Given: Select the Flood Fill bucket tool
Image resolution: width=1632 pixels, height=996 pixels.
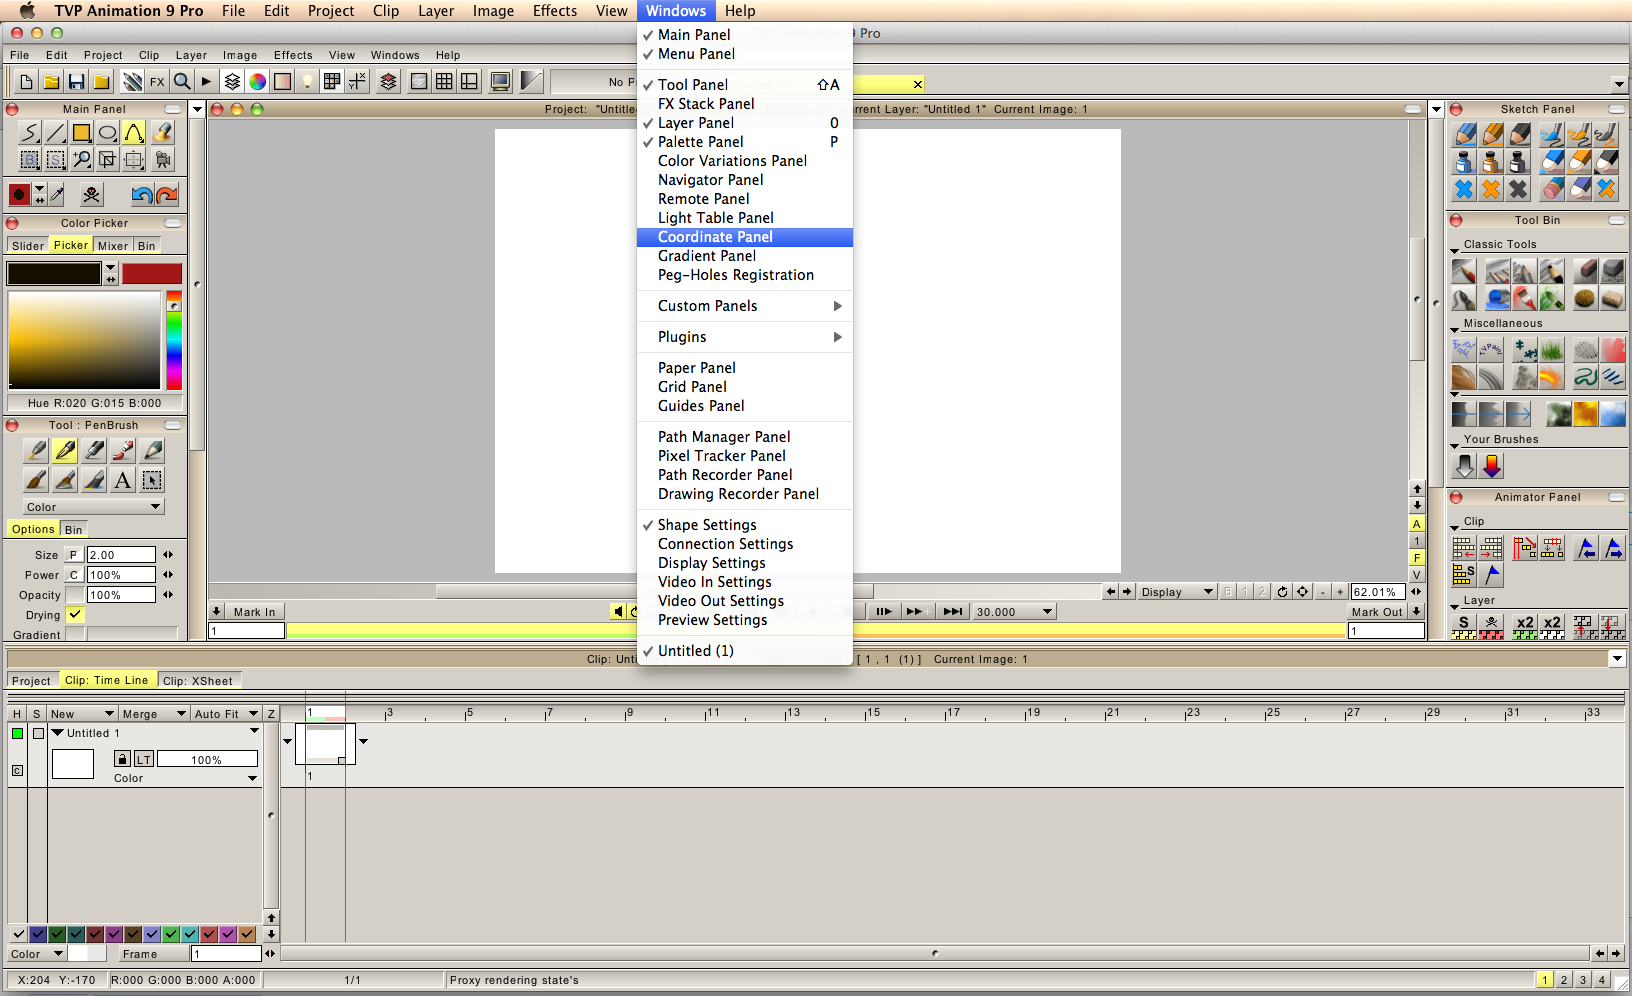Looking at the screenshot, I should tap(162, 132).
